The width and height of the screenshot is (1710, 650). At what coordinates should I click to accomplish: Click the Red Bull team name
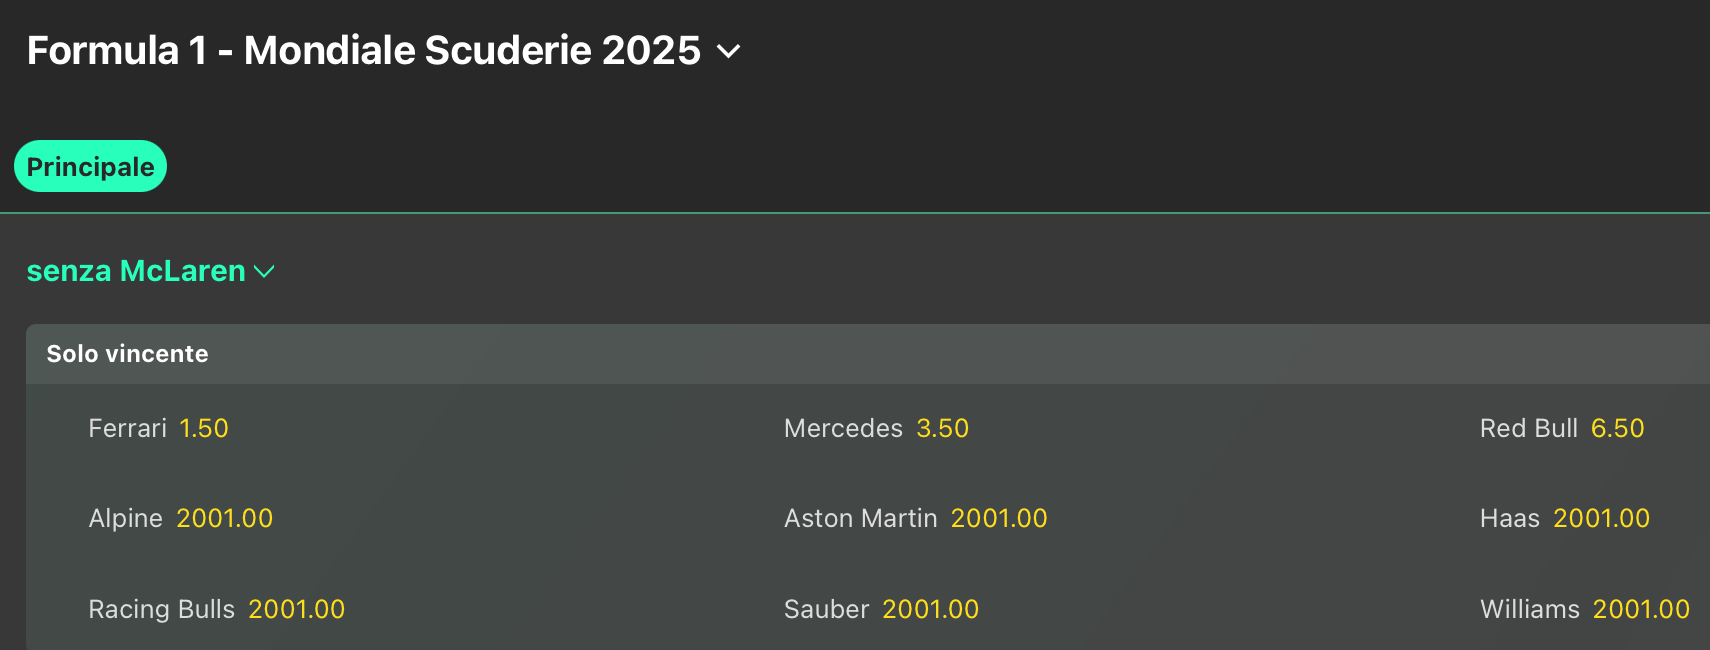[x=1528, y=429]
